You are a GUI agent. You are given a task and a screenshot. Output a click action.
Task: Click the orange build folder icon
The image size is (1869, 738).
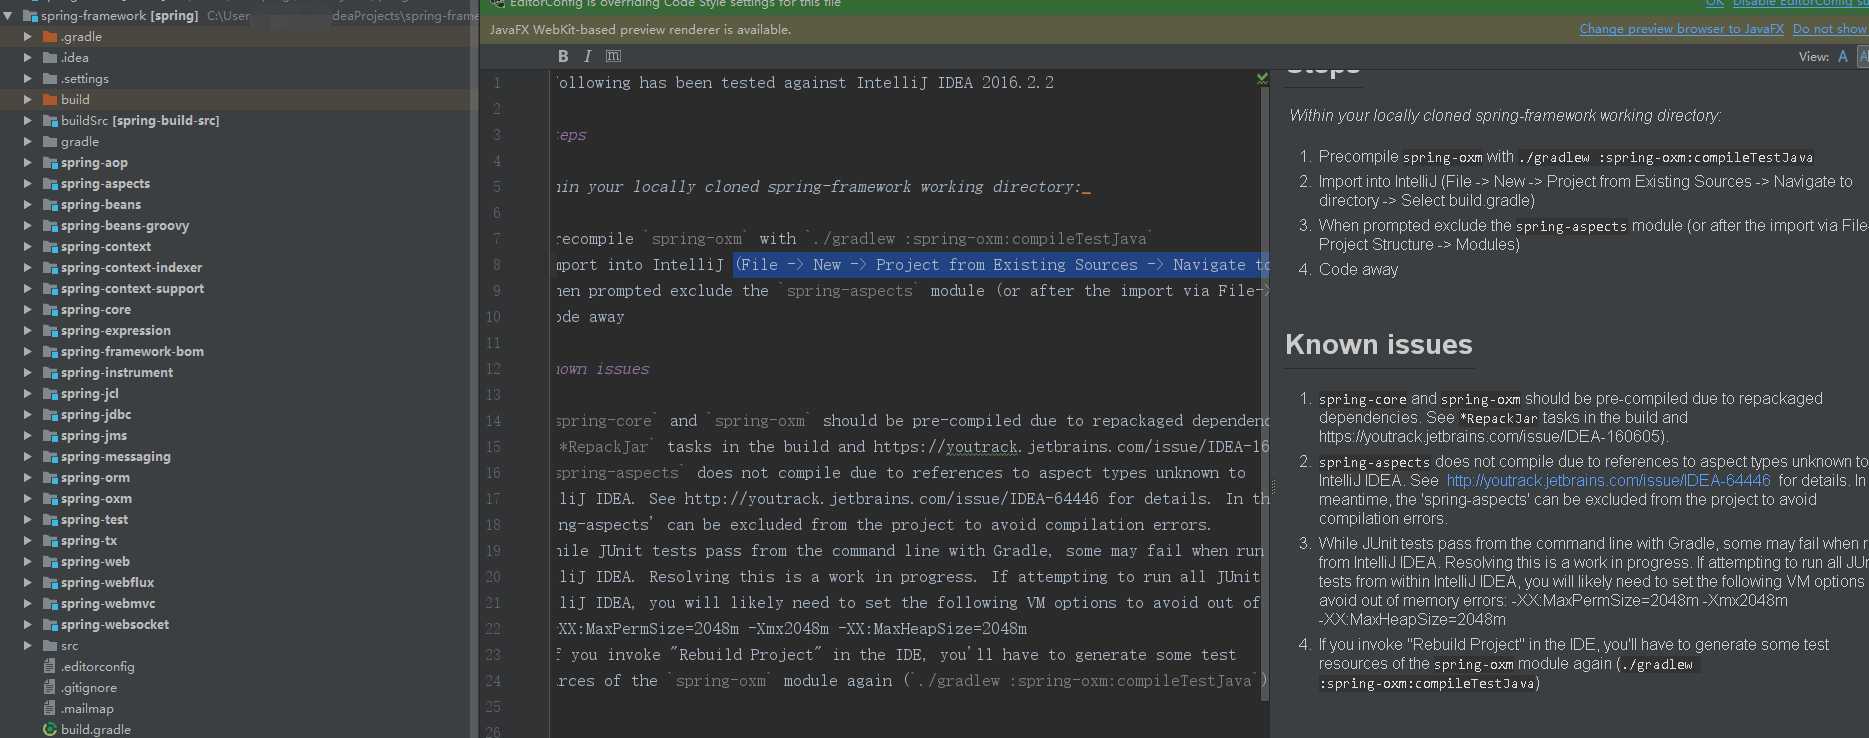pos(50,100)
